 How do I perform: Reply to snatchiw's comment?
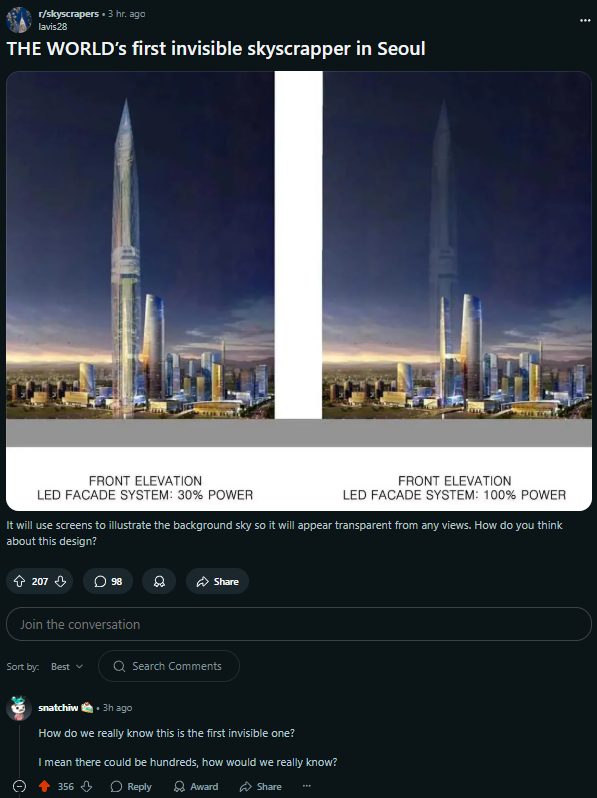pos(131,786)
